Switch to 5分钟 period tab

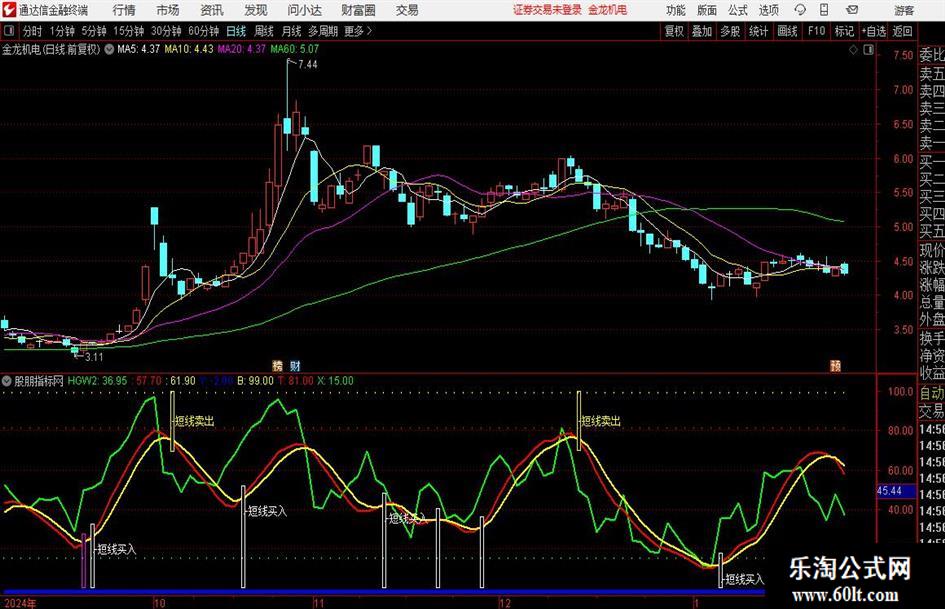[x=93, y=31]
